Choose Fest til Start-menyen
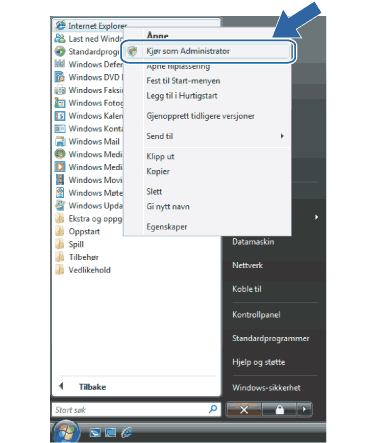Screen dimensions: 374x443 click(183, 81)
